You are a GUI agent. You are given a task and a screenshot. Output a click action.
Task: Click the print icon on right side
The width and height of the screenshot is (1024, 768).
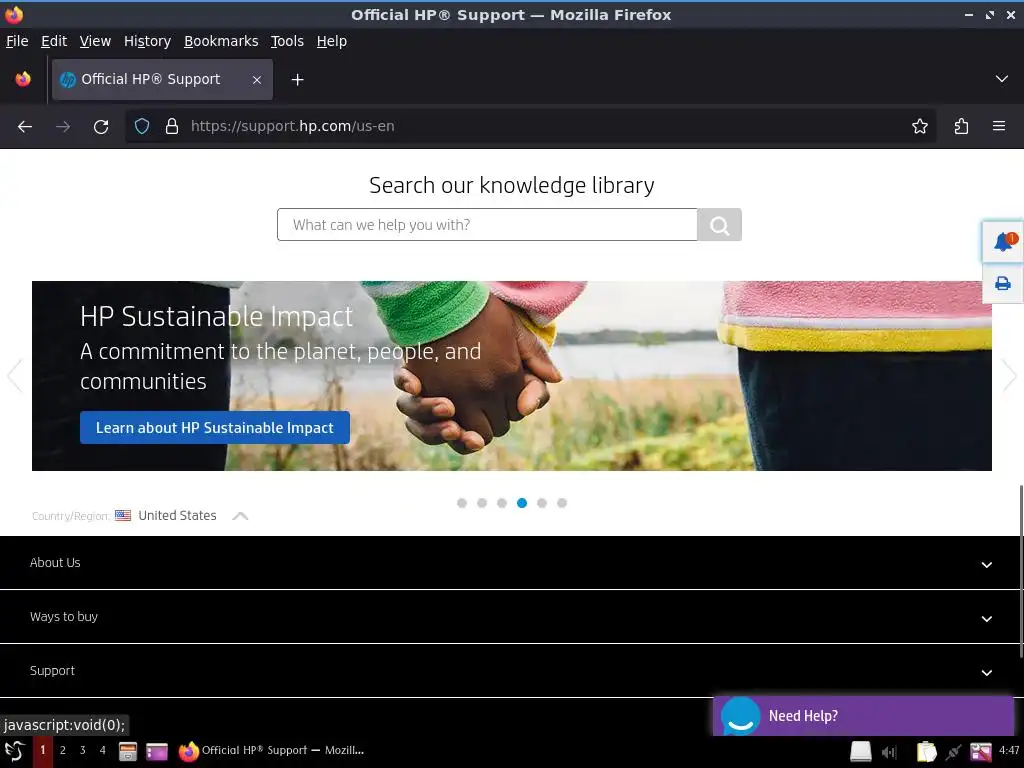click(x=1003, y=283)
